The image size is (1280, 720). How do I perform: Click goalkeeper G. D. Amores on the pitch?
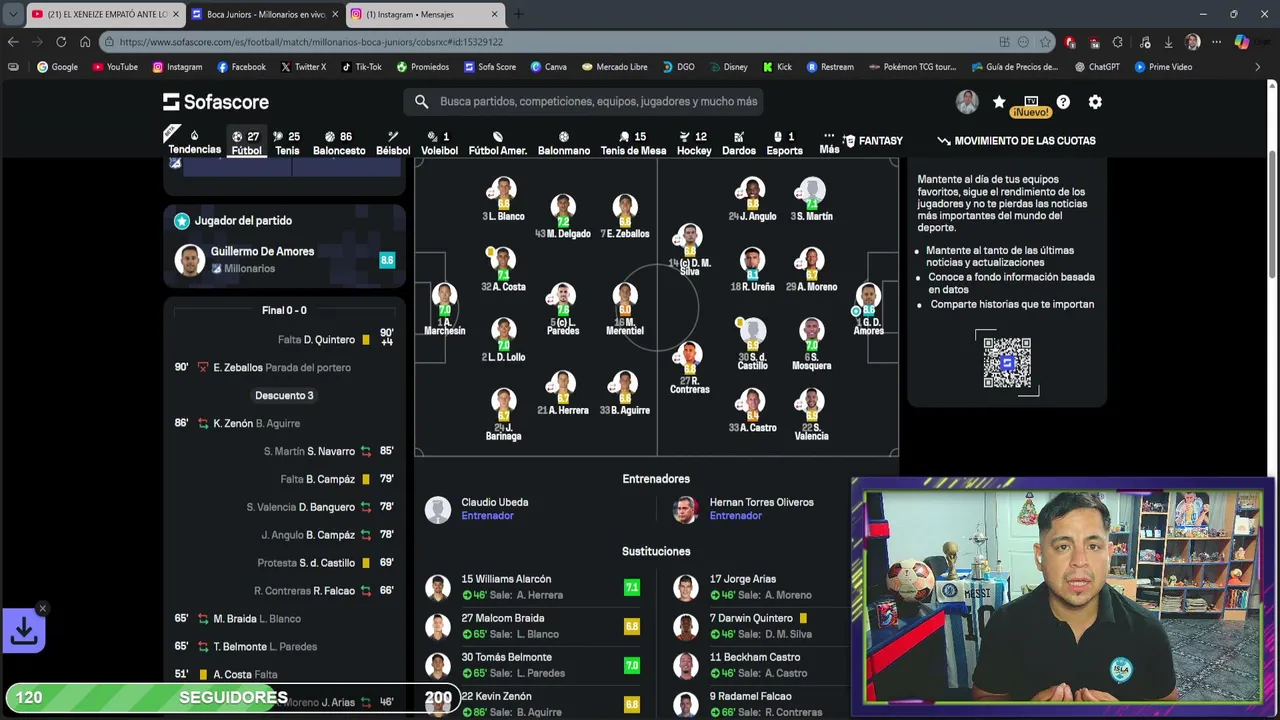868,309
